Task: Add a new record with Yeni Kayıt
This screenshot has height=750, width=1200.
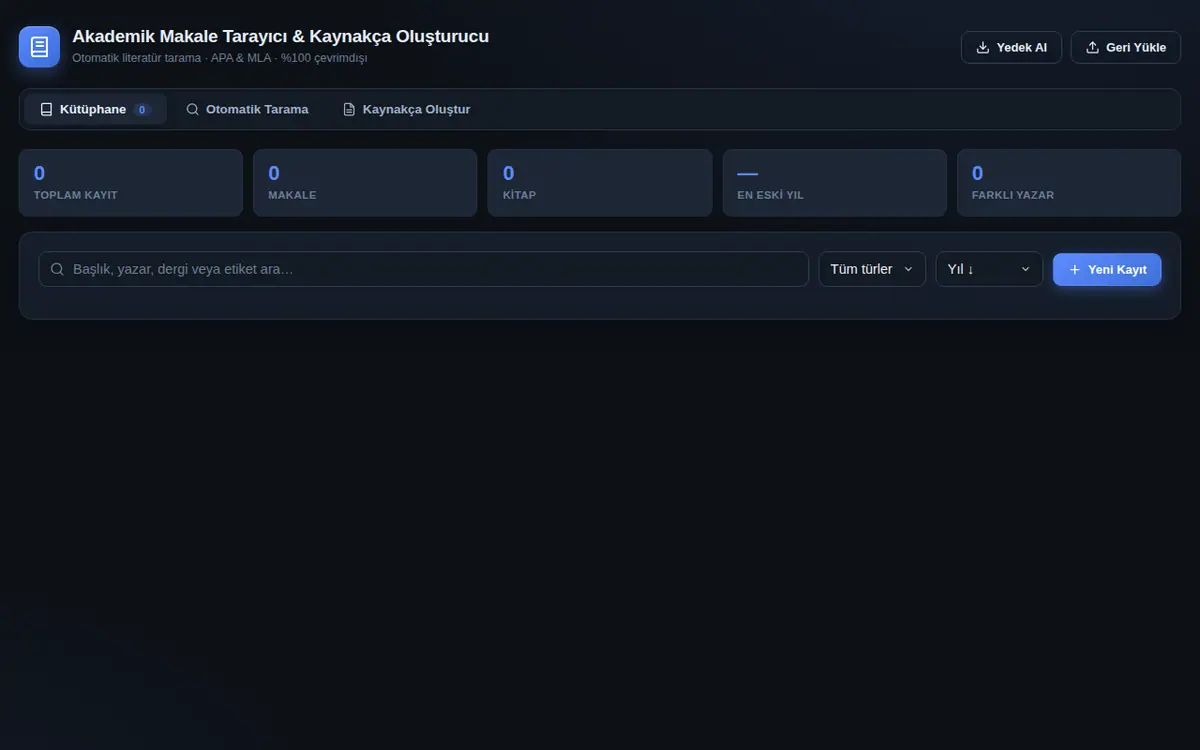Action: click(x=1107, y=269)
